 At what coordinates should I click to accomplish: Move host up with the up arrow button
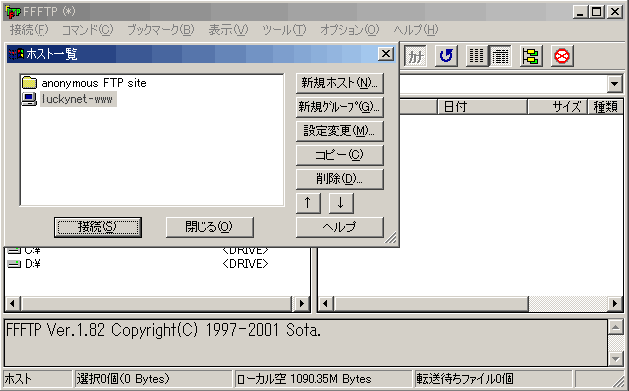[308, 203]
